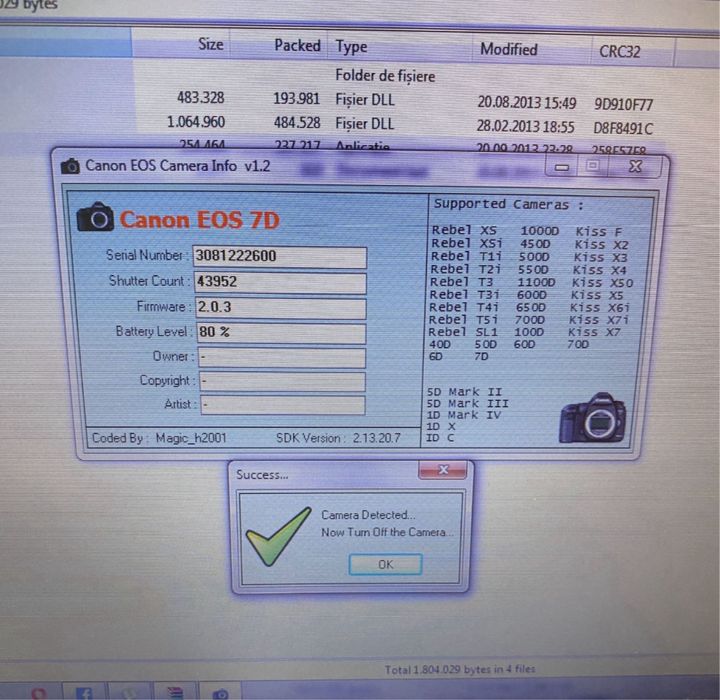This screenshot has width=720, height=700.
Task: Click the DSLR camera picture under Supported Cameras
Action: [592, 418]
